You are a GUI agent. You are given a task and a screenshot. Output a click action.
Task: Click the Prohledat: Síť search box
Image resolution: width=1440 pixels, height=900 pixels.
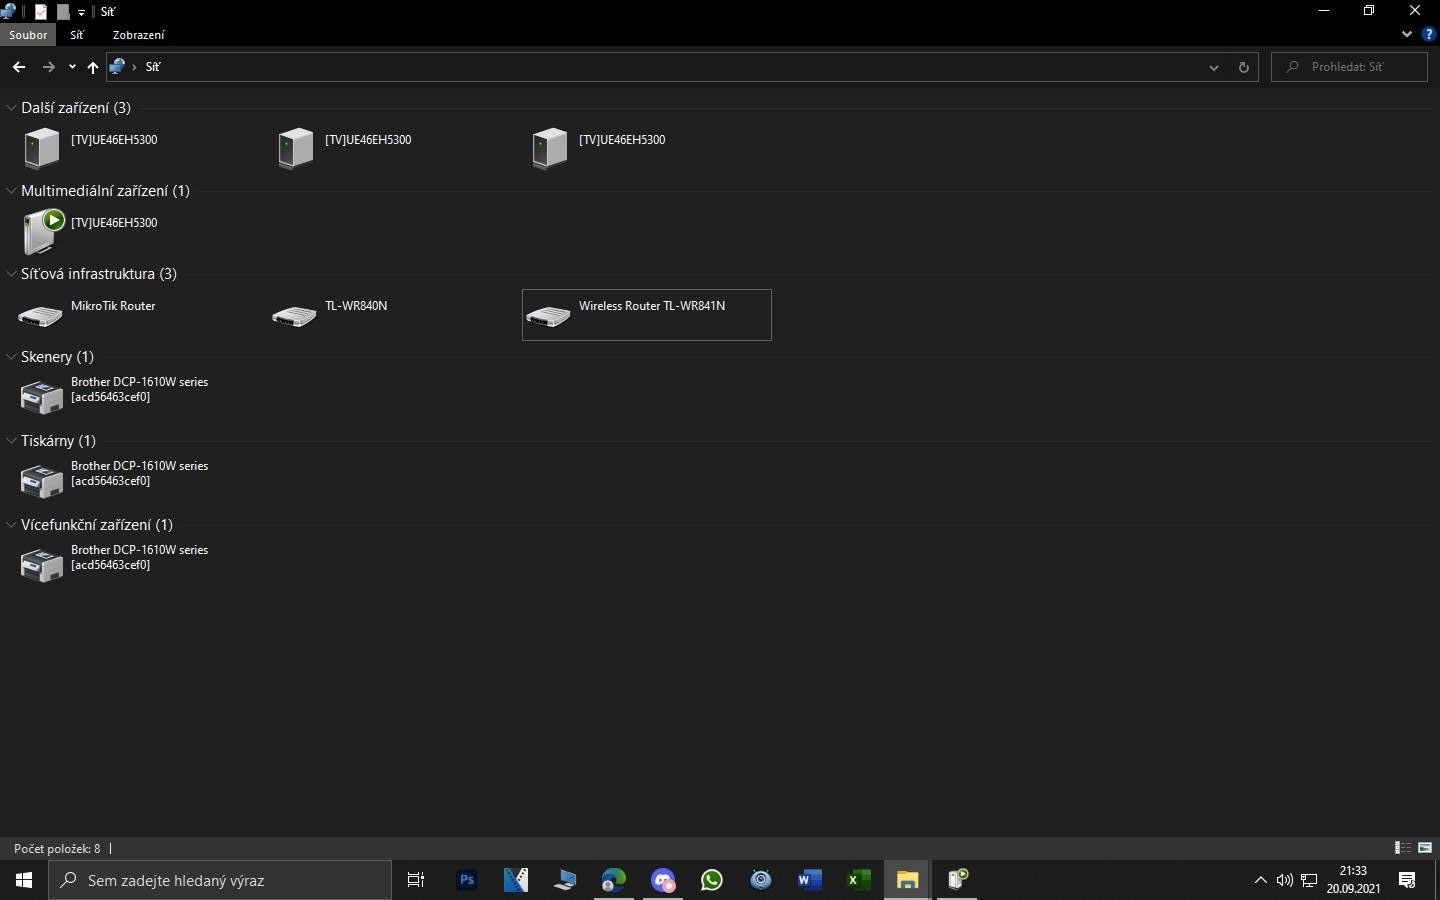point(1349,67)
